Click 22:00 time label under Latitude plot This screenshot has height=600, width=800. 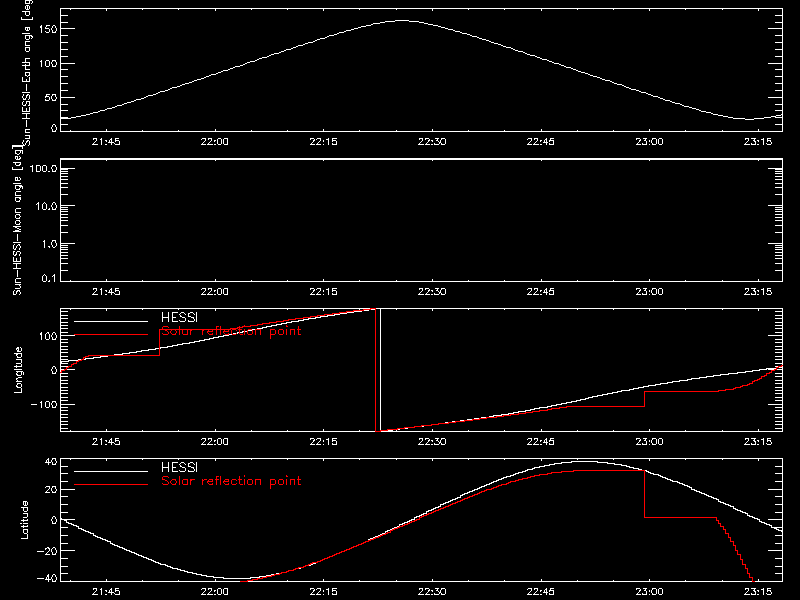click(x=214, y=592)
